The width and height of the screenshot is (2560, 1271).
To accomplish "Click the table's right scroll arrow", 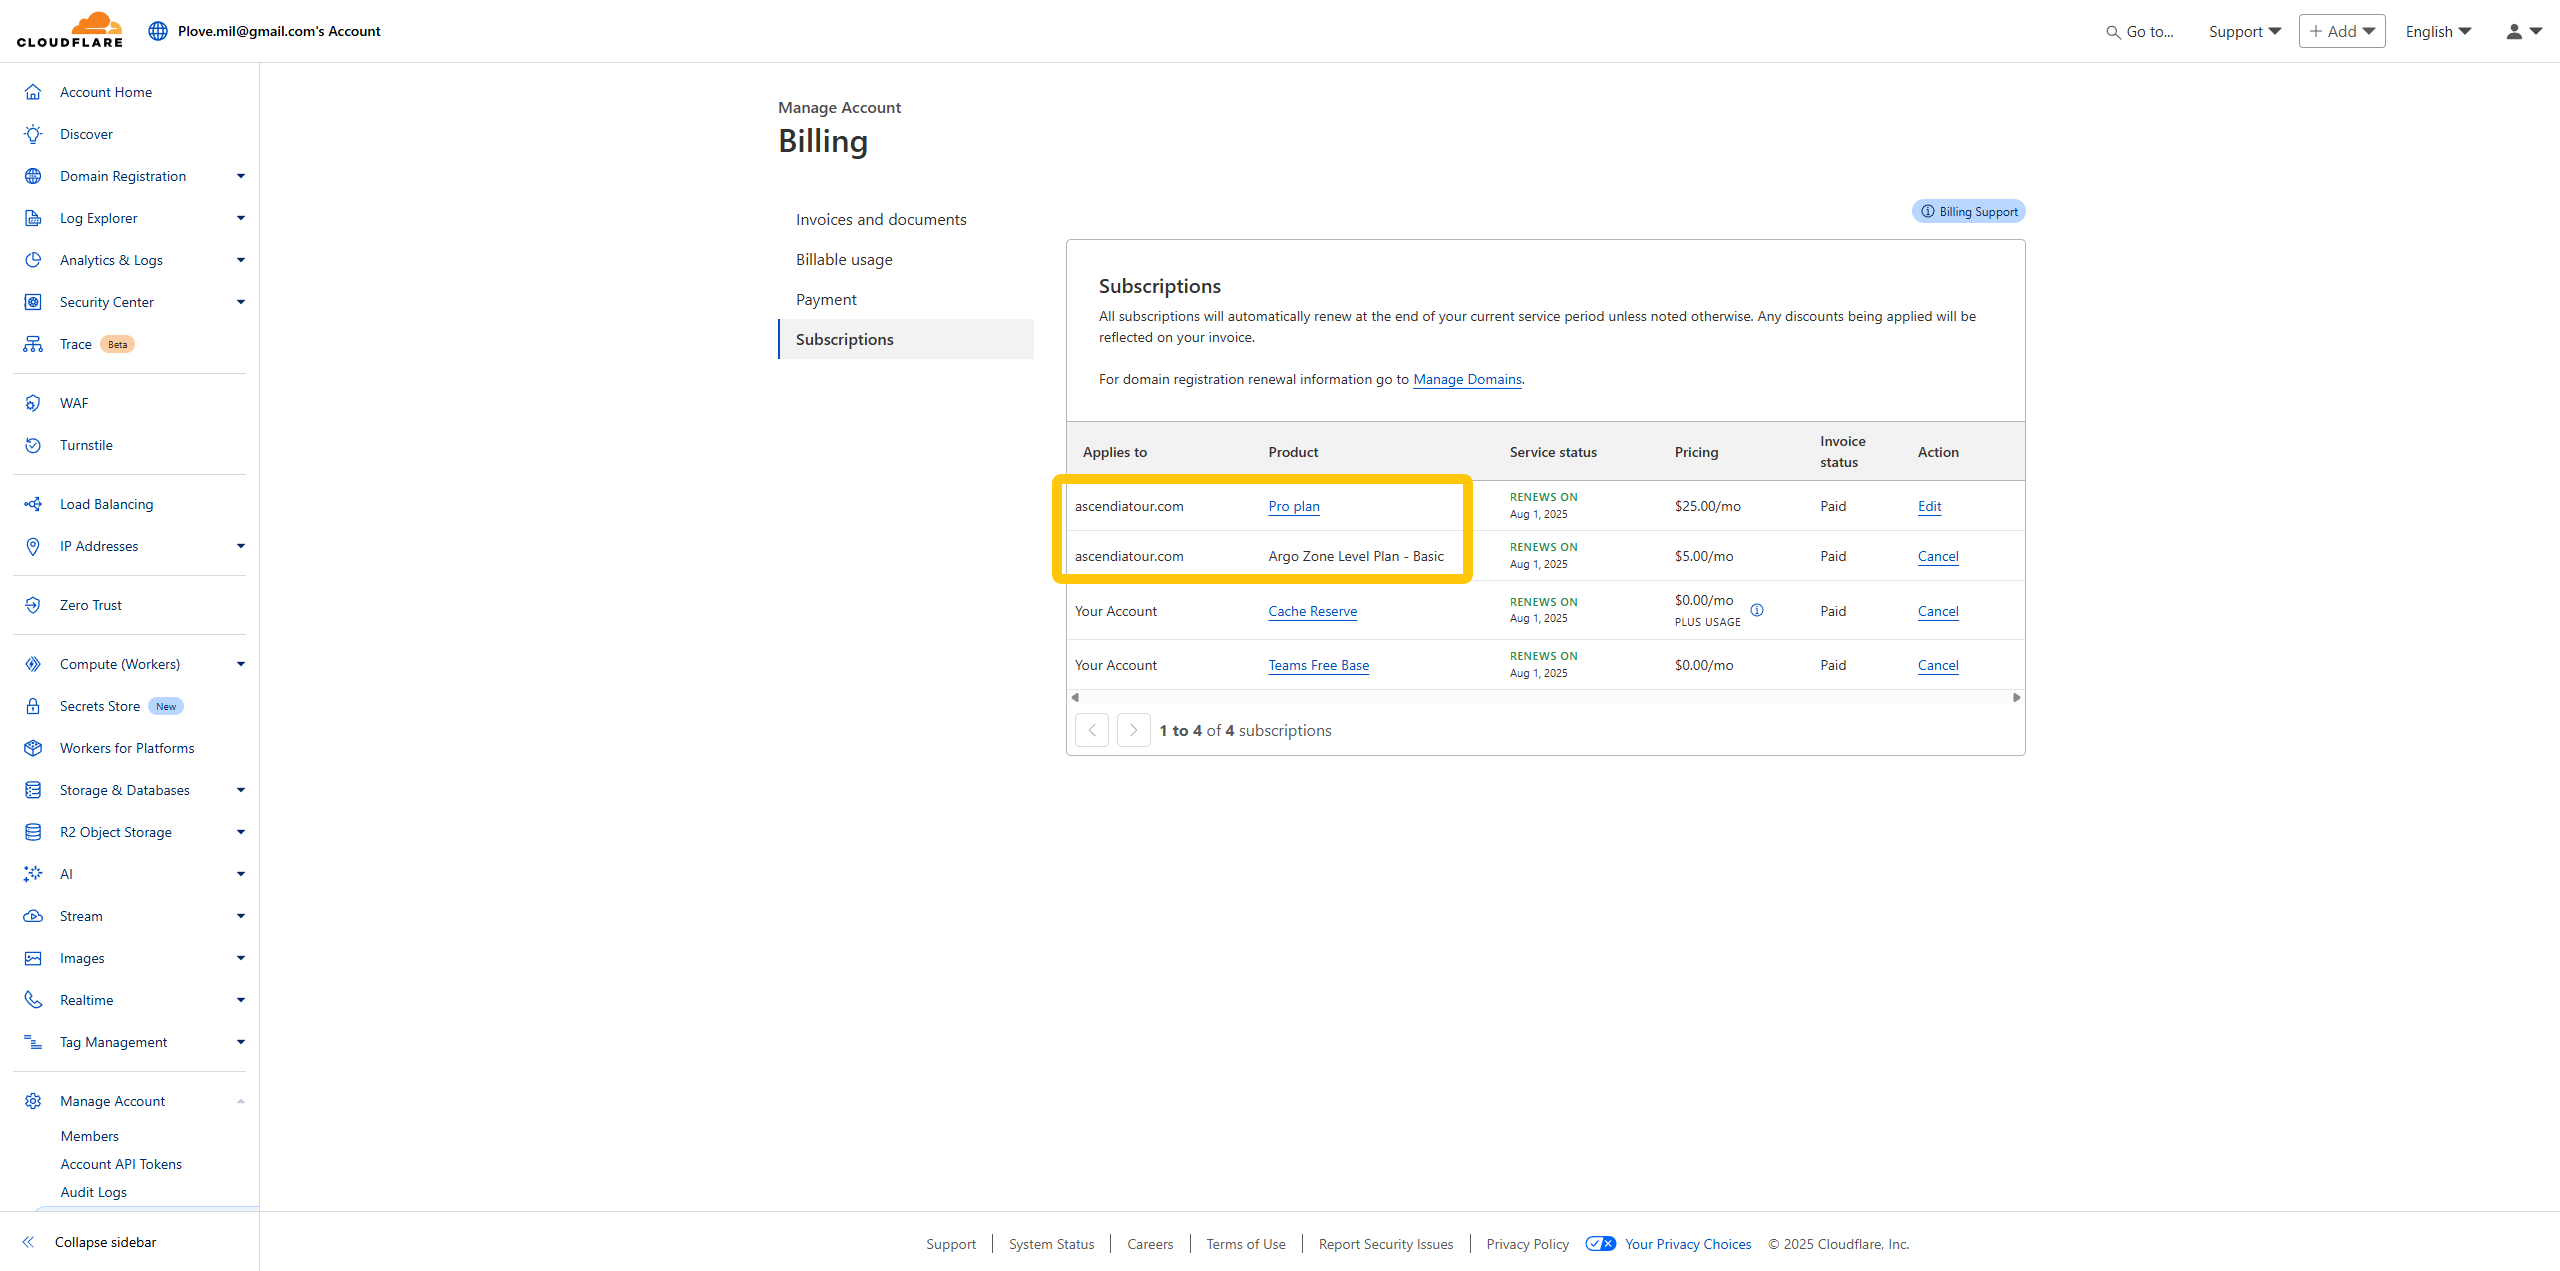I will (x=2016, y=697).
